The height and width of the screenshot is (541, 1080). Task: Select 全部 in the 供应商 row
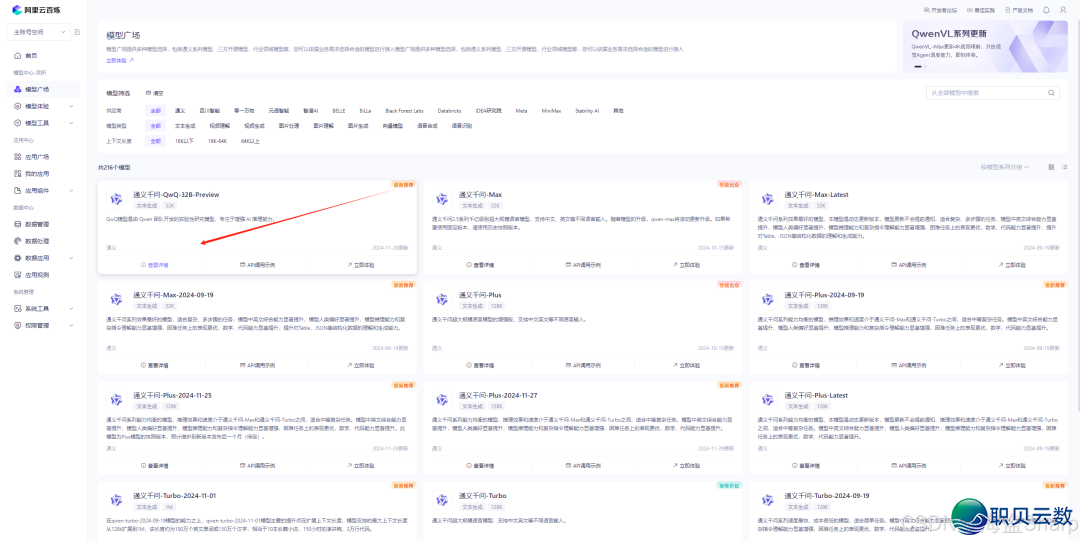click(156, 110)
